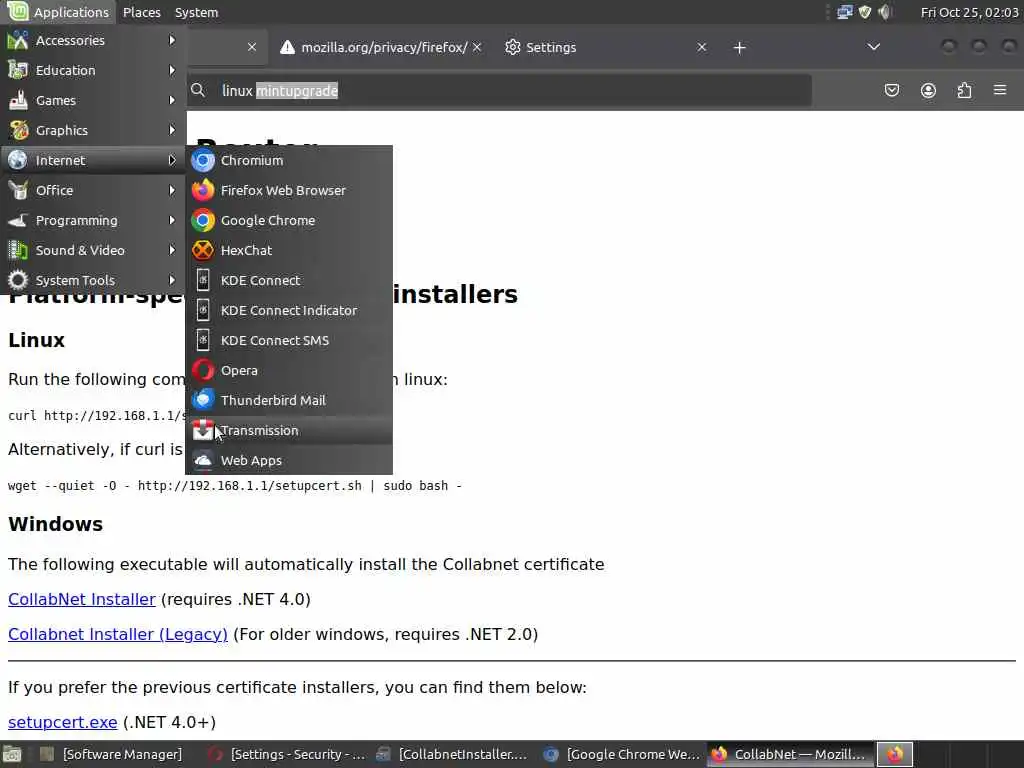Open Collabnet Installer (Legacy) link
Viewport: 1024px width, 768px height.
pos(118,634)
